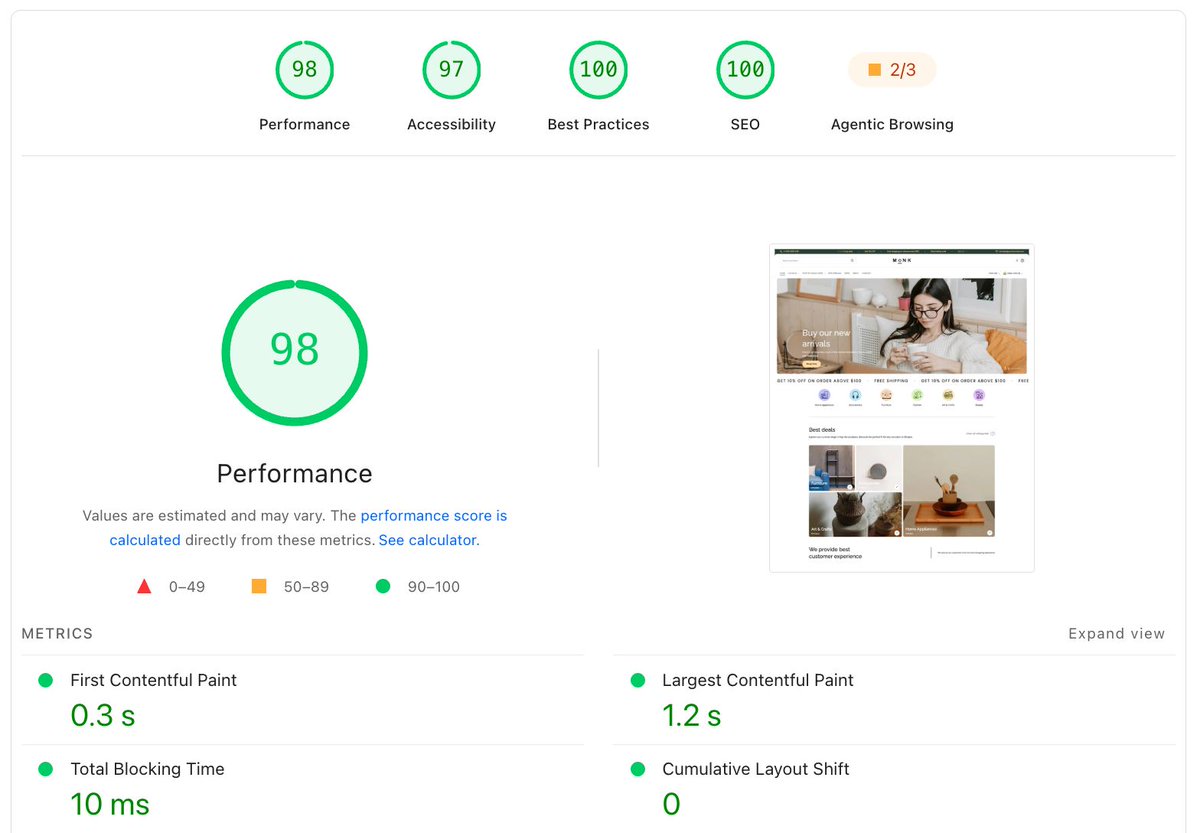Click the 1.2 s Largest Contentful Paint value
This screenshot has width=1200, height=833.
point(691,716)
